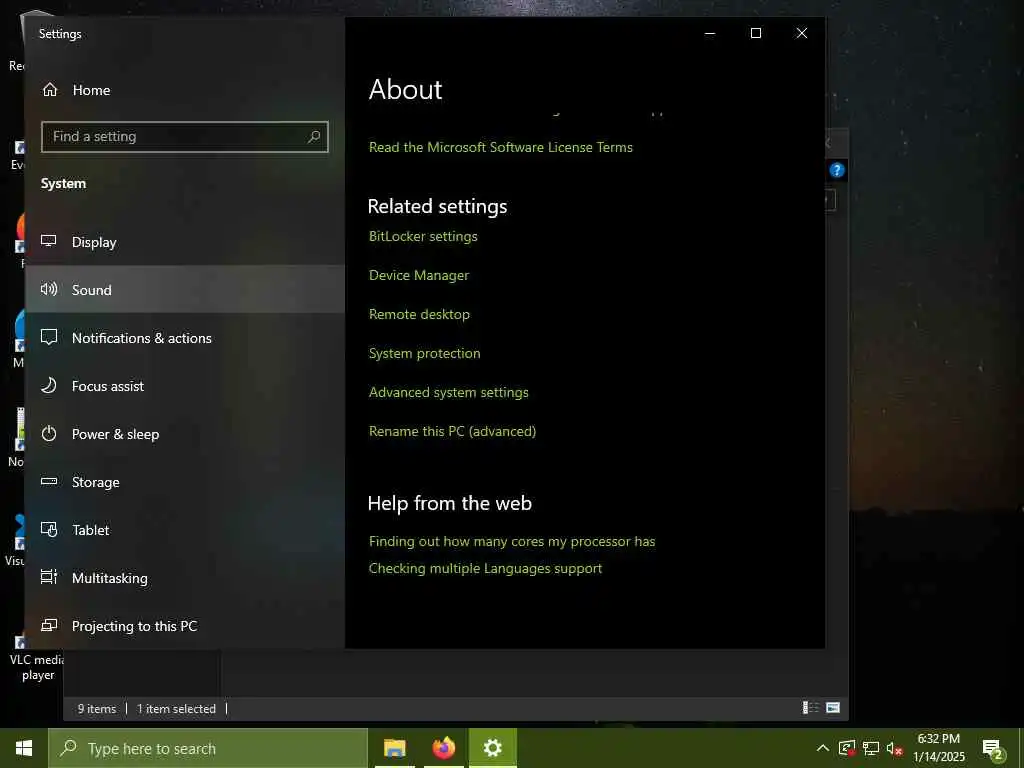Open Checking multiple Languages support link
The width and height of the screenshot is (1024, 768).
pyautogui.click(x=485, y=568)
